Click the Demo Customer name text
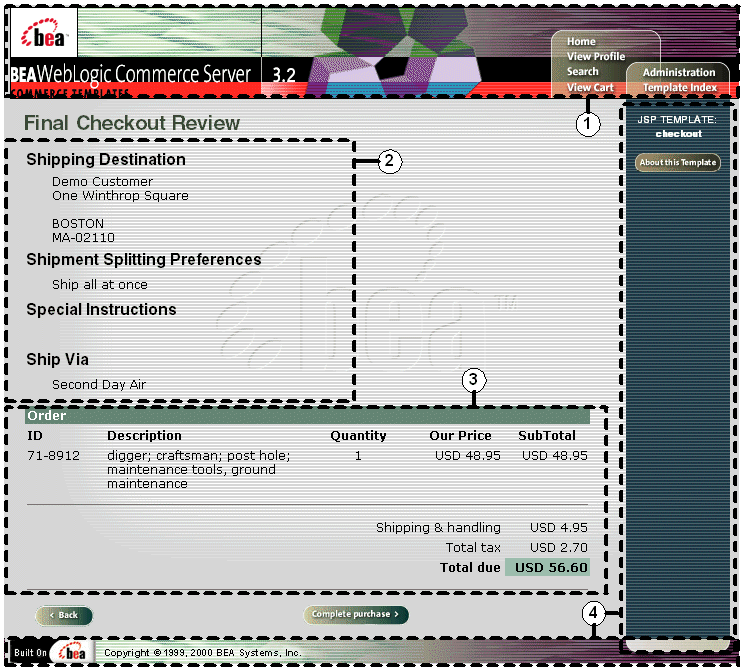The height and width of the screenshot is (672, 743). pyautogui.click(x=102, y=182)
